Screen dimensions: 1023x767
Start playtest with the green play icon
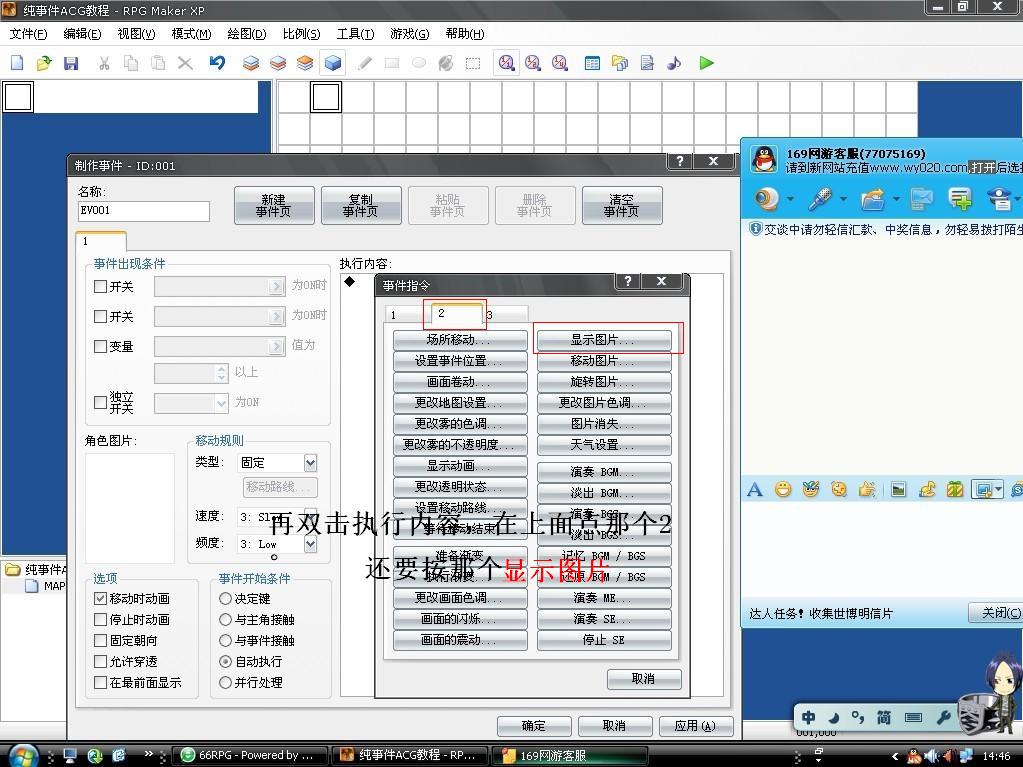pos(706,63)
